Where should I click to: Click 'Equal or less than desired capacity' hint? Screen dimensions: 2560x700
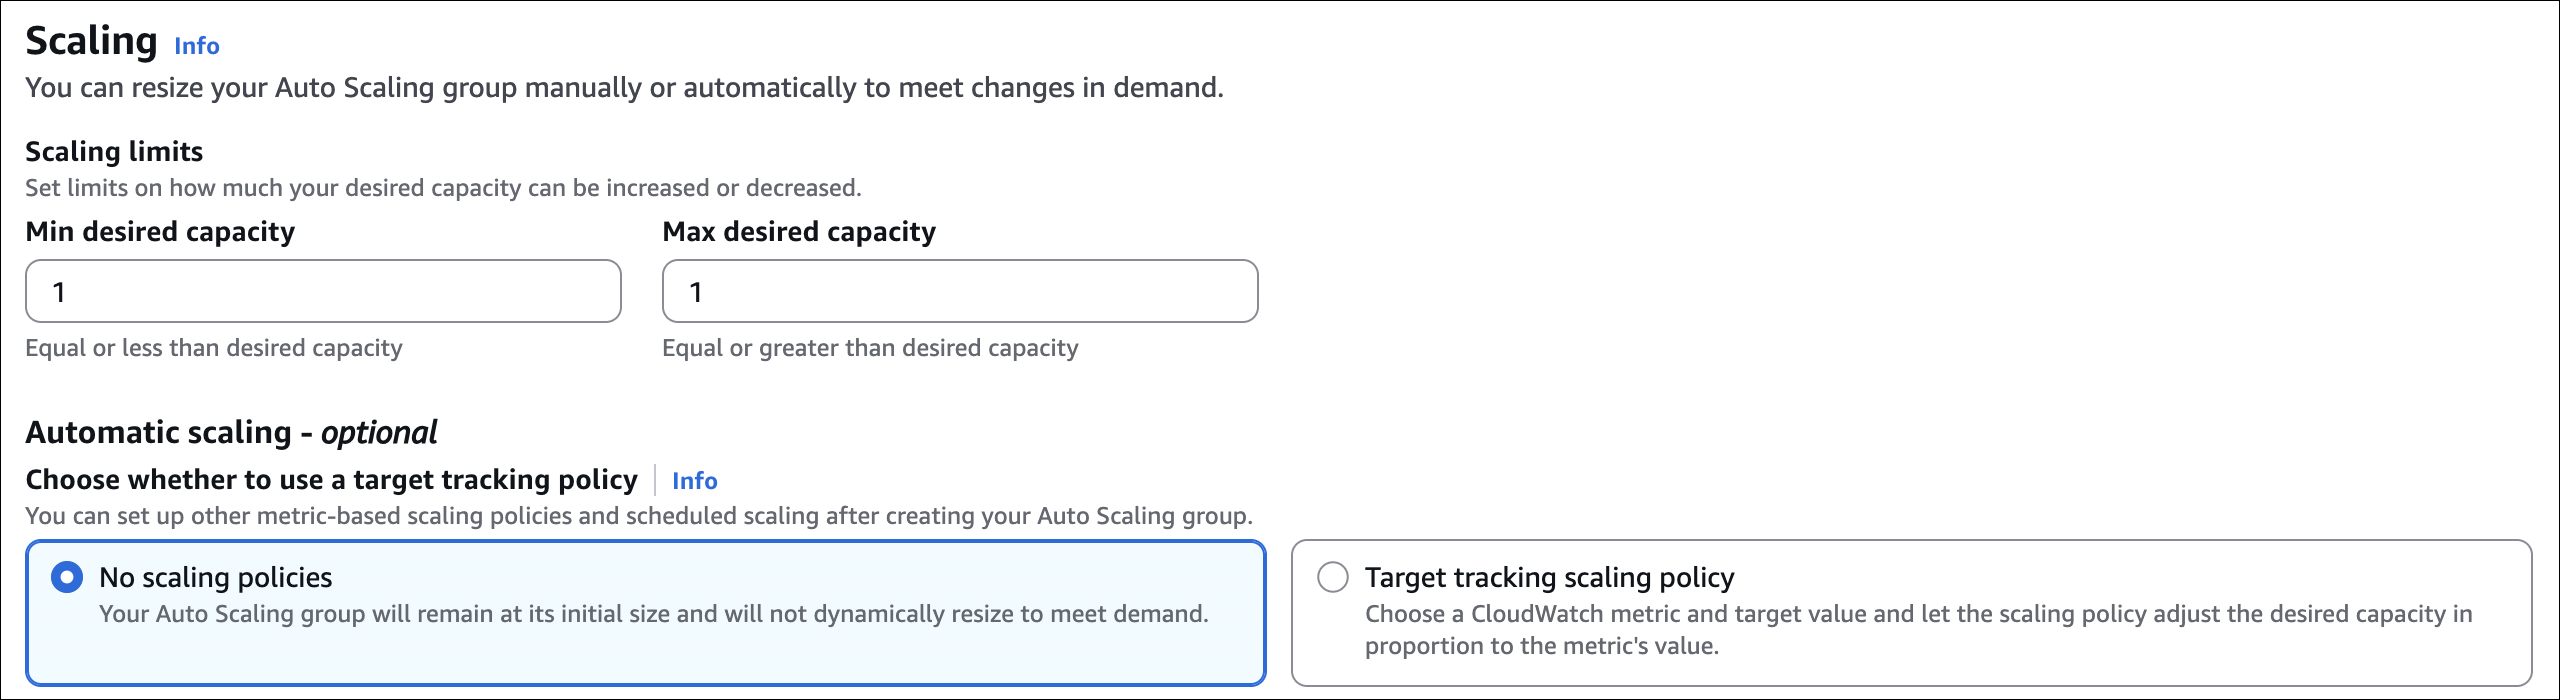coord(214,348)
